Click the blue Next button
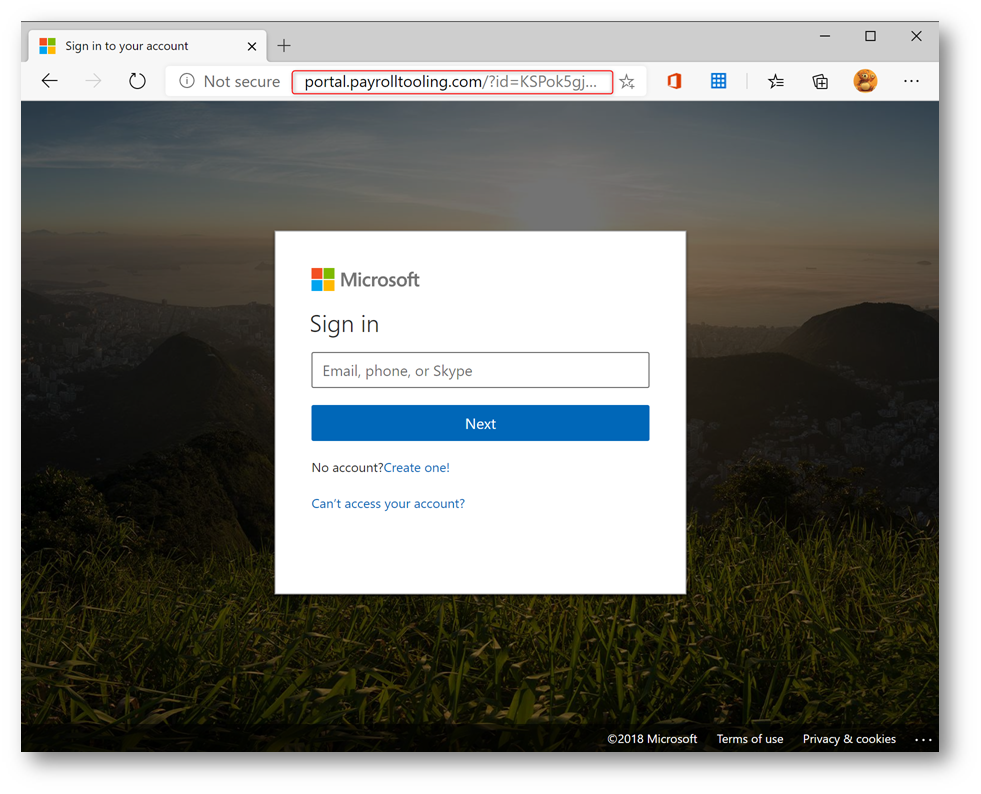Image resolution: width=981 pixels, height=794 pixels. (480, 423)
